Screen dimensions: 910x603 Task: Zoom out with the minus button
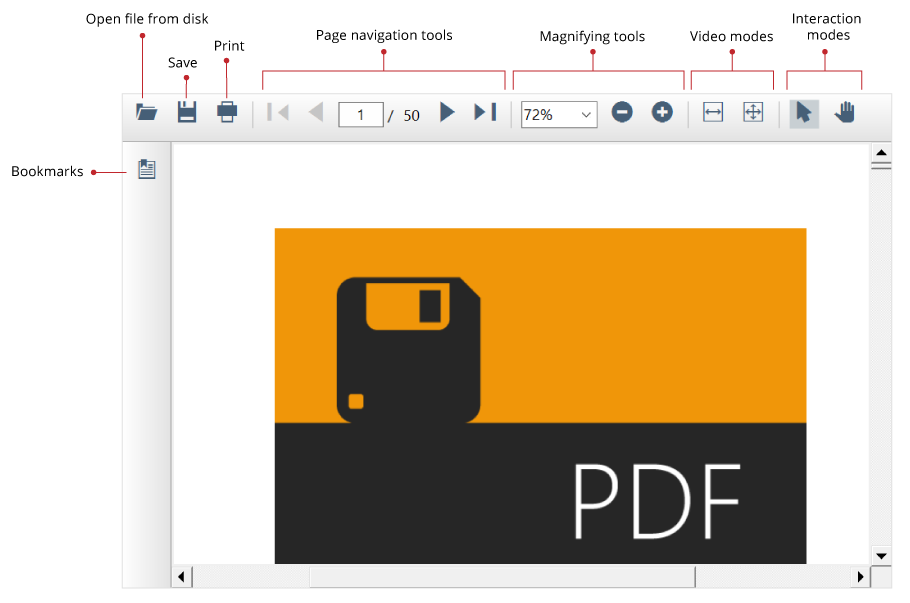point(621,112)
